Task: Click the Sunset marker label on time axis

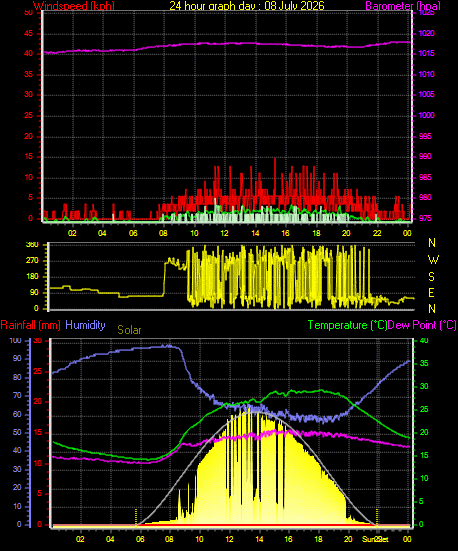Action: (376, 539)
